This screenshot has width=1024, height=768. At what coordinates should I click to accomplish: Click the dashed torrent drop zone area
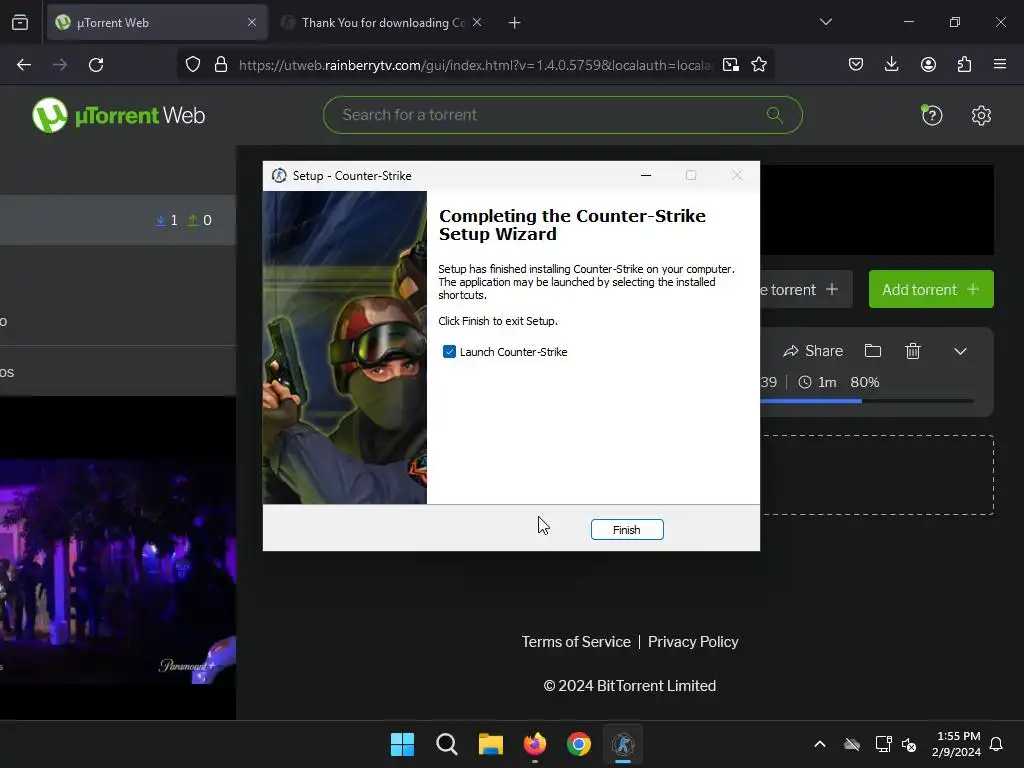click(877, 475)
